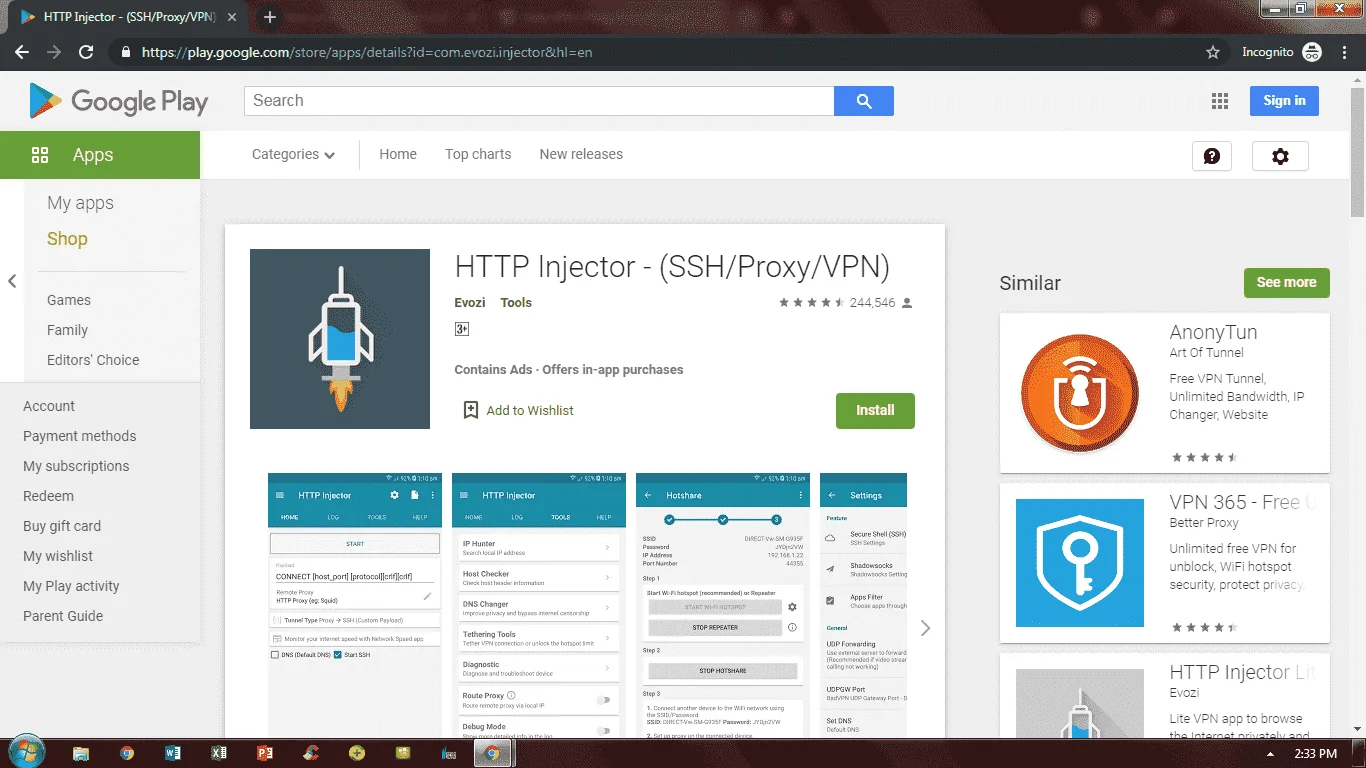This screenshot has width=1366, height=768.
Task: Click the blue search magnifier button
Action: [864, 101]
